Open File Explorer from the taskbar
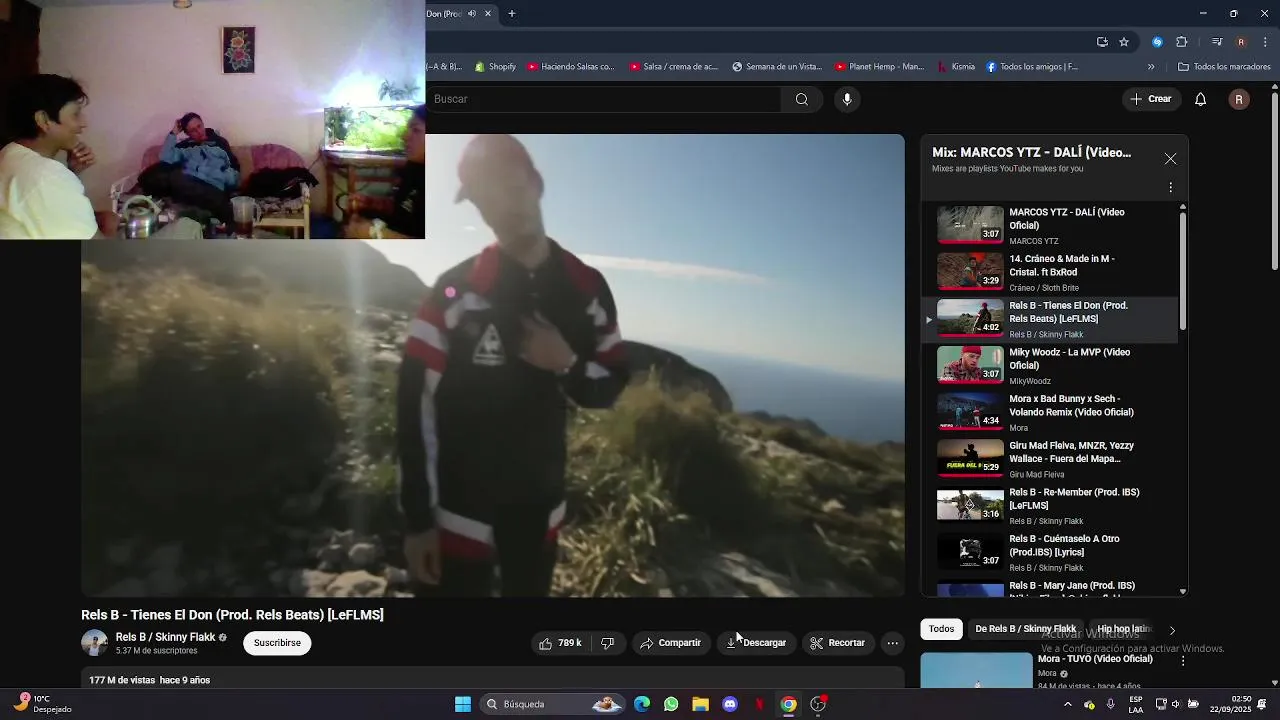This screenshot has width=1280, height=720. click(700, 704)
